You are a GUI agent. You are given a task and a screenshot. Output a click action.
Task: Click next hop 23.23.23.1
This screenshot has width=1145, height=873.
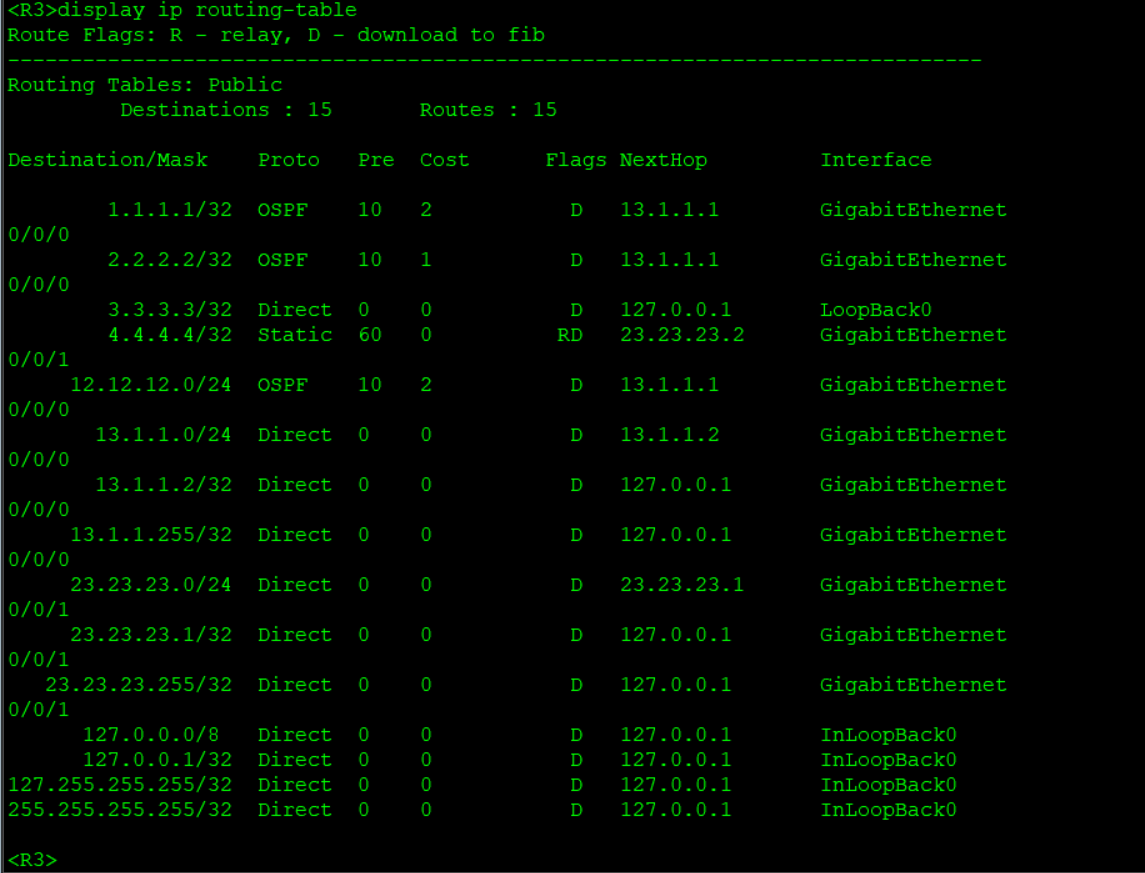(x=682, y=585)
